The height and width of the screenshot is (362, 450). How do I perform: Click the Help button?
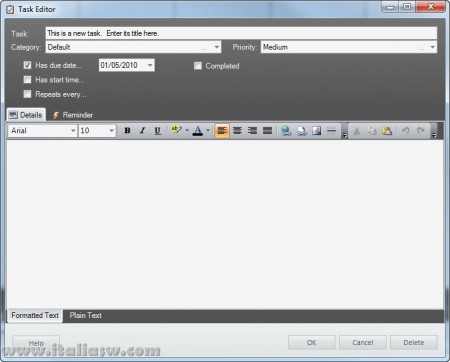click(x=36, y=343)
